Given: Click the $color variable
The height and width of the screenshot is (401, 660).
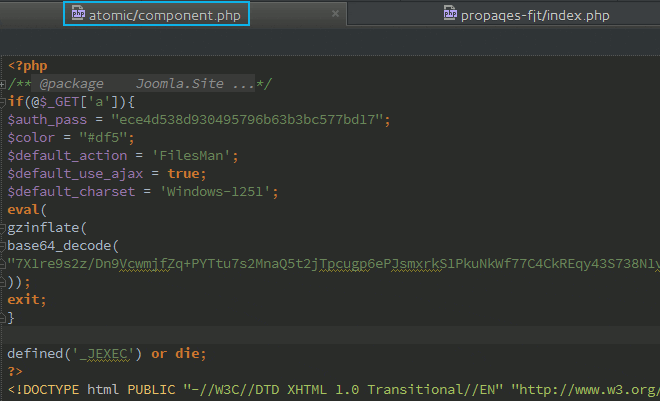Looking at the screenshot, I should pos(31,138).
